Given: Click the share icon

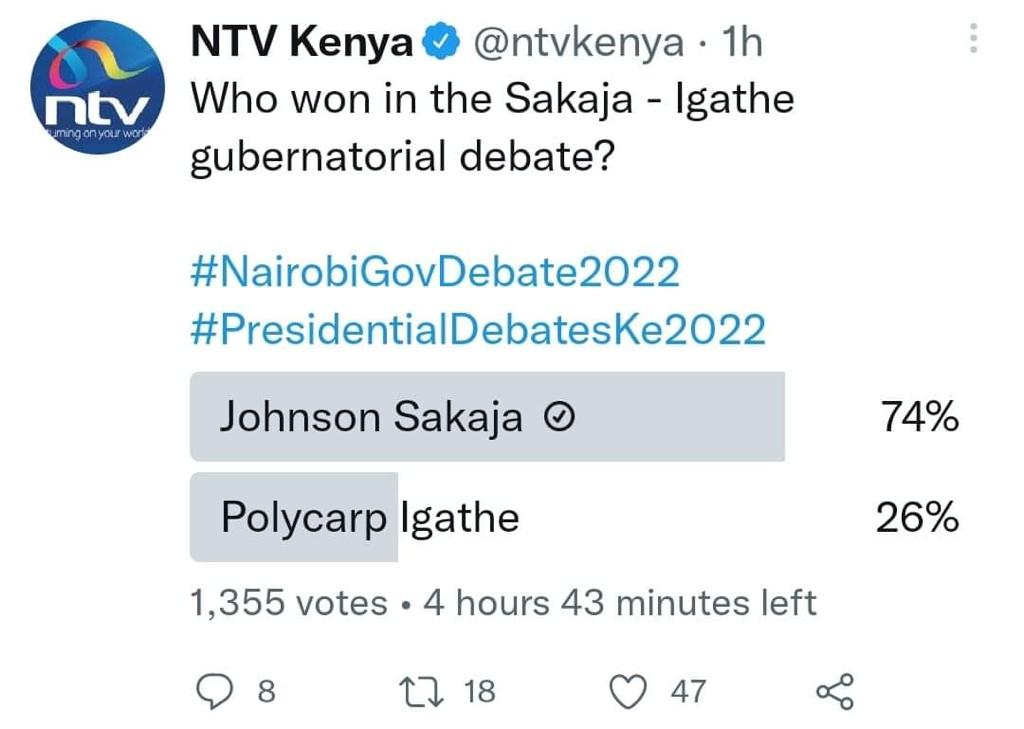Looking at the screenshot, I should point(835,691).
